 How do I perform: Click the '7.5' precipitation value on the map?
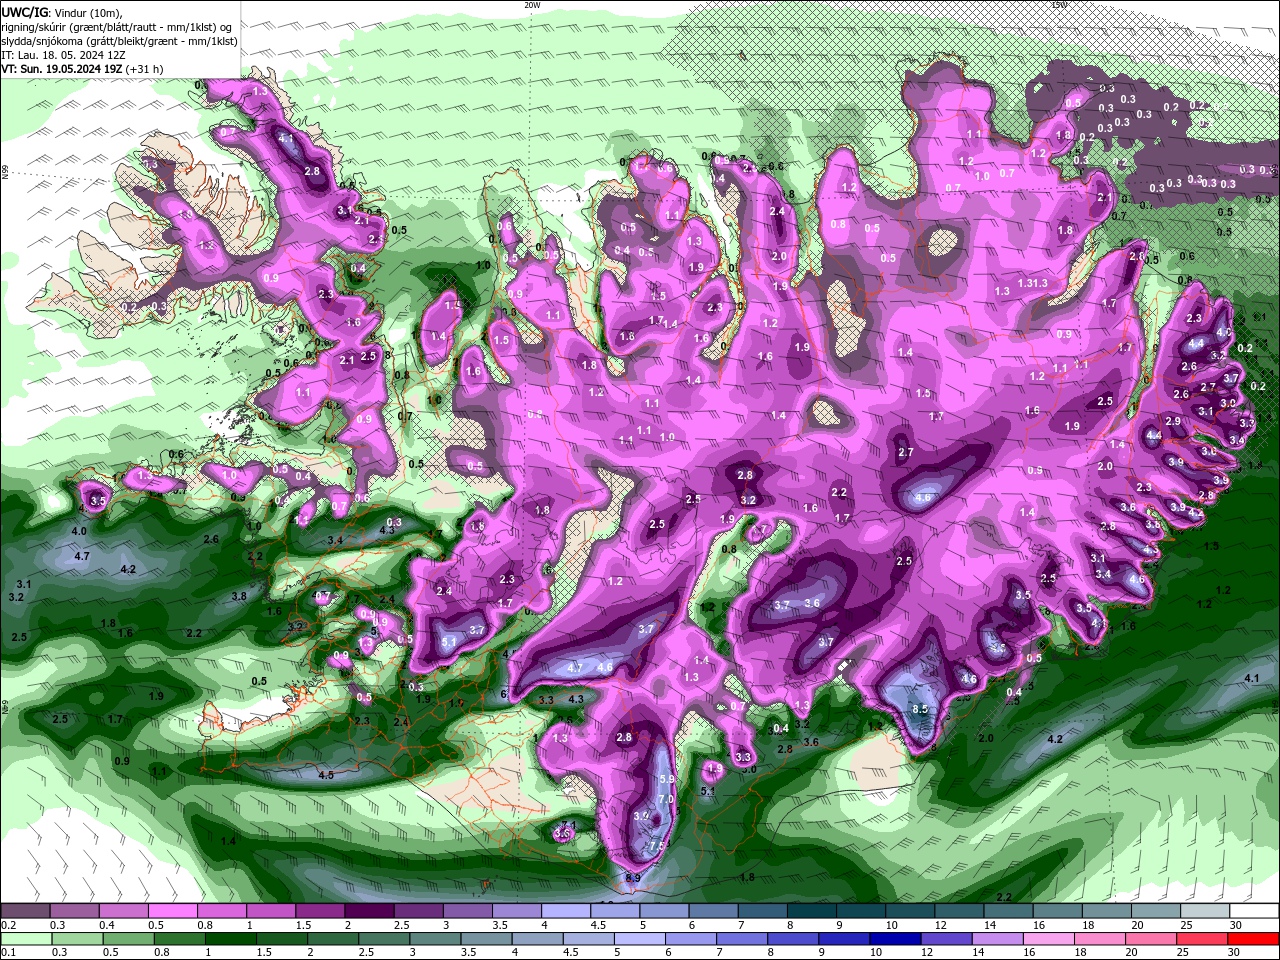657,846
